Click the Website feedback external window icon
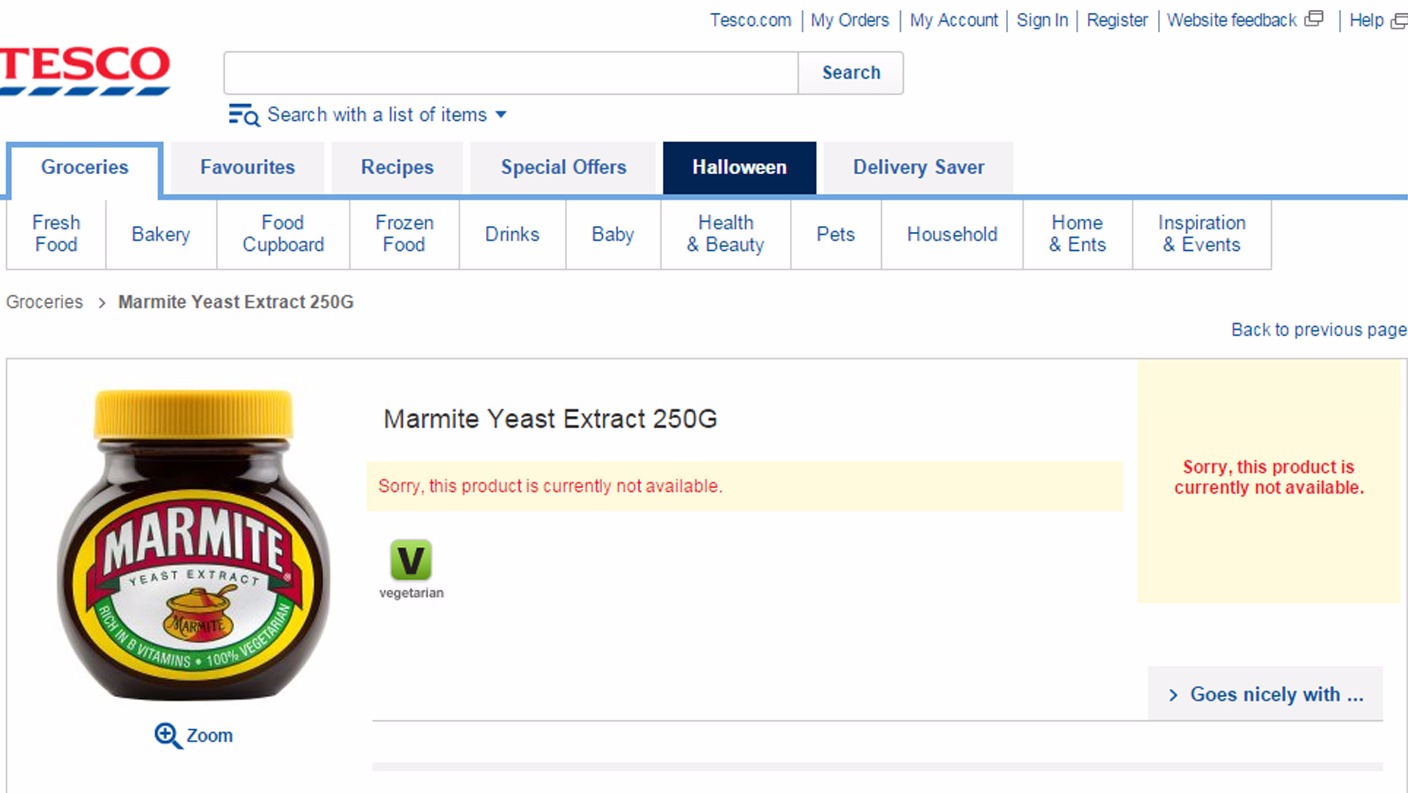The height and width of the screenshot is (793, 1408). pyautogui.click(x=1314, y=19)
